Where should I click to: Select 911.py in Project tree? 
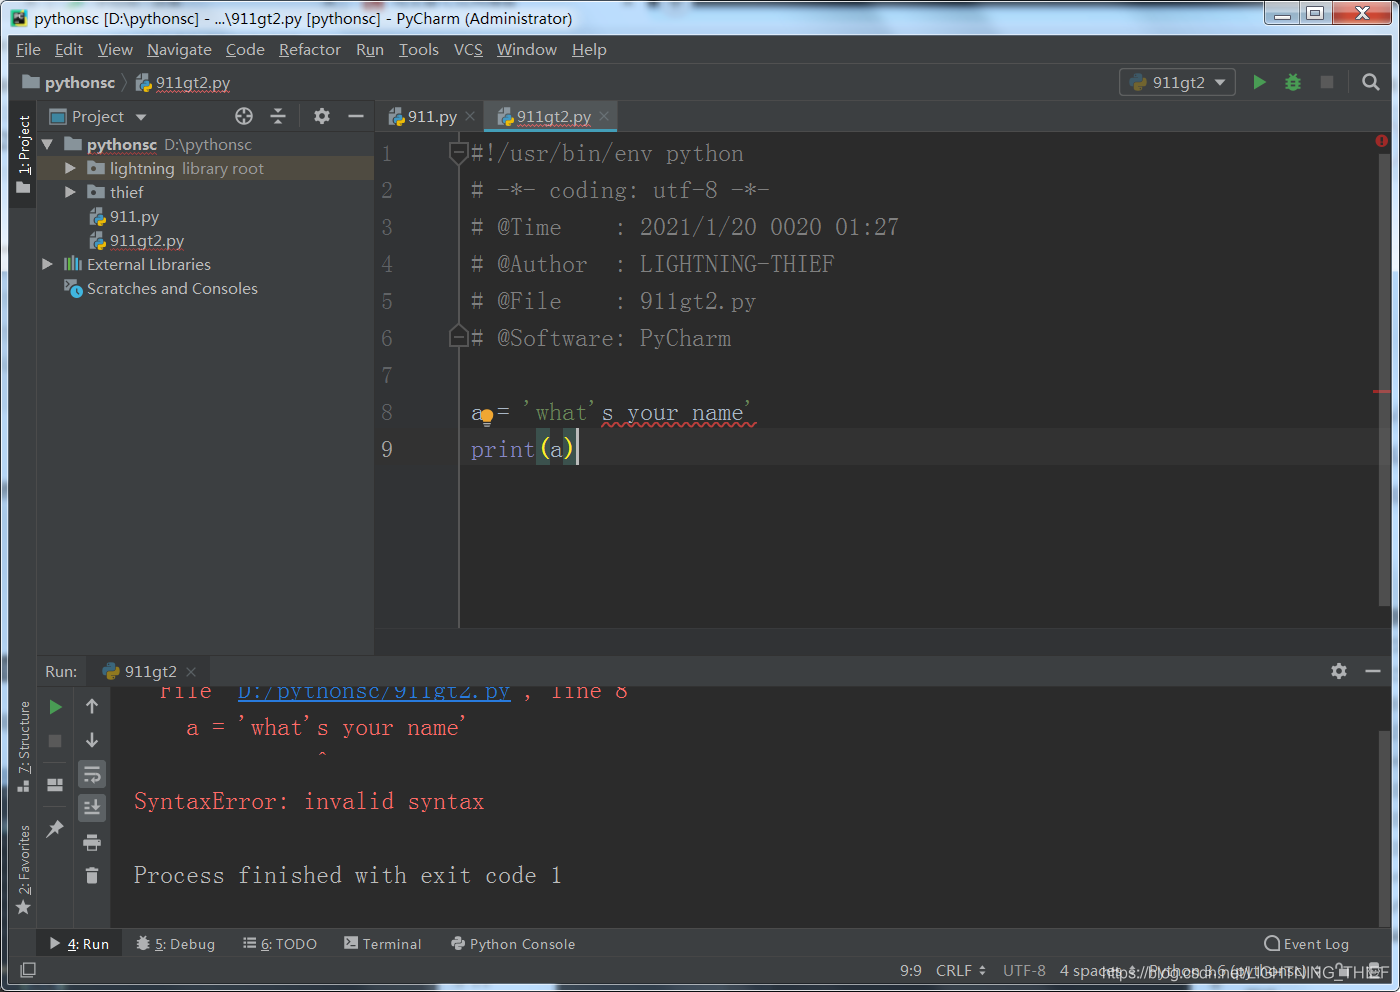tap(134, 216)
